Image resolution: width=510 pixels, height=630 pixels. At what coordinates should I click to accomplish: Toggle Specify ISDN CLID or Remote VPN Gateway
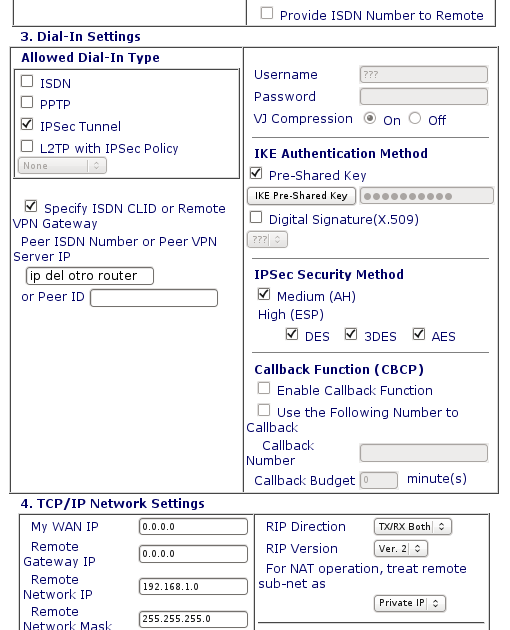coord(31,206)
